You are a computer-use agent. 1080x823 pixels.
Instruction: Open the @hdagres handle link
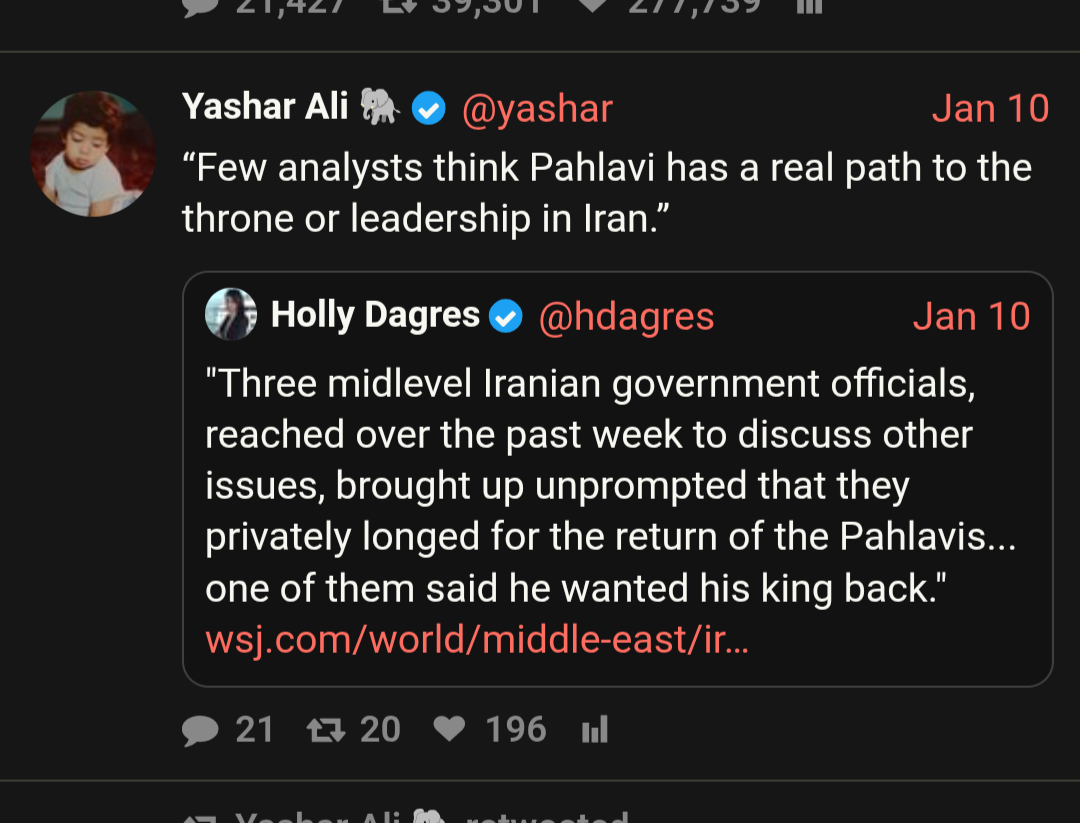coord(626,317)
